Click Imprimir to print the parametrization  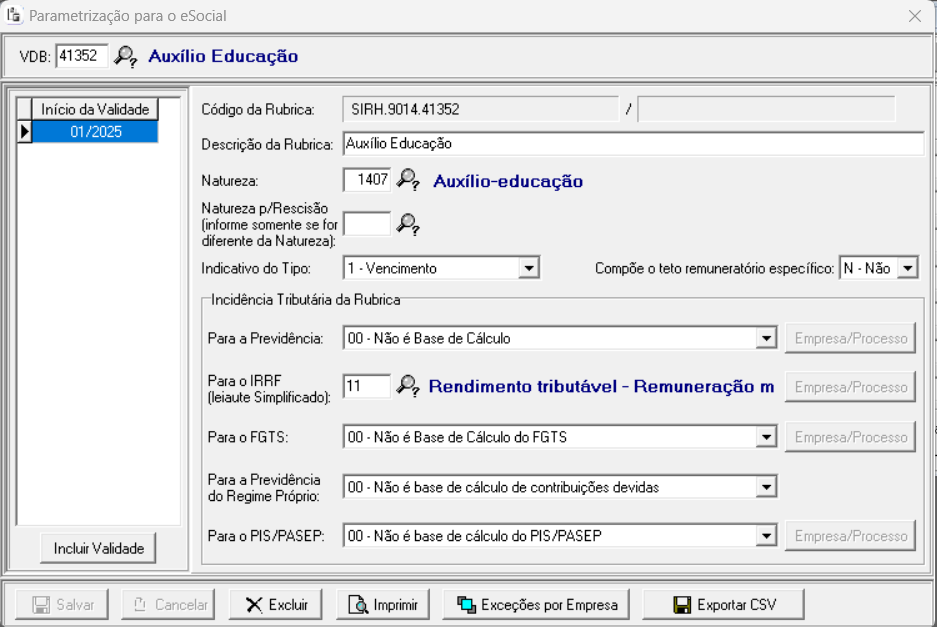pyautogui.click(x=382, y=604)
